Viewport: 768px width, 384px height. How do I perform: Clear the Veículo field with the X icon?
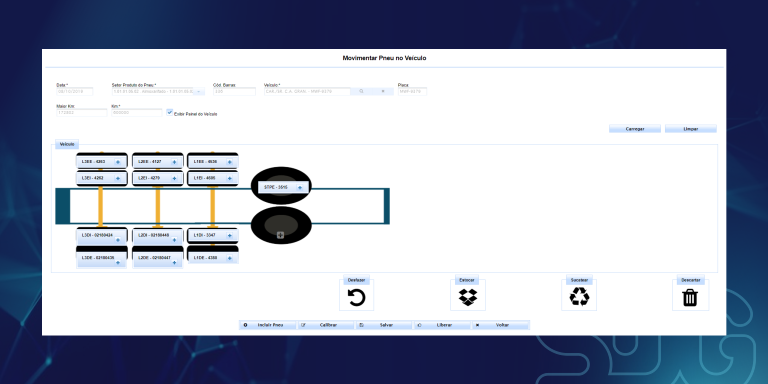coord(383,91)
